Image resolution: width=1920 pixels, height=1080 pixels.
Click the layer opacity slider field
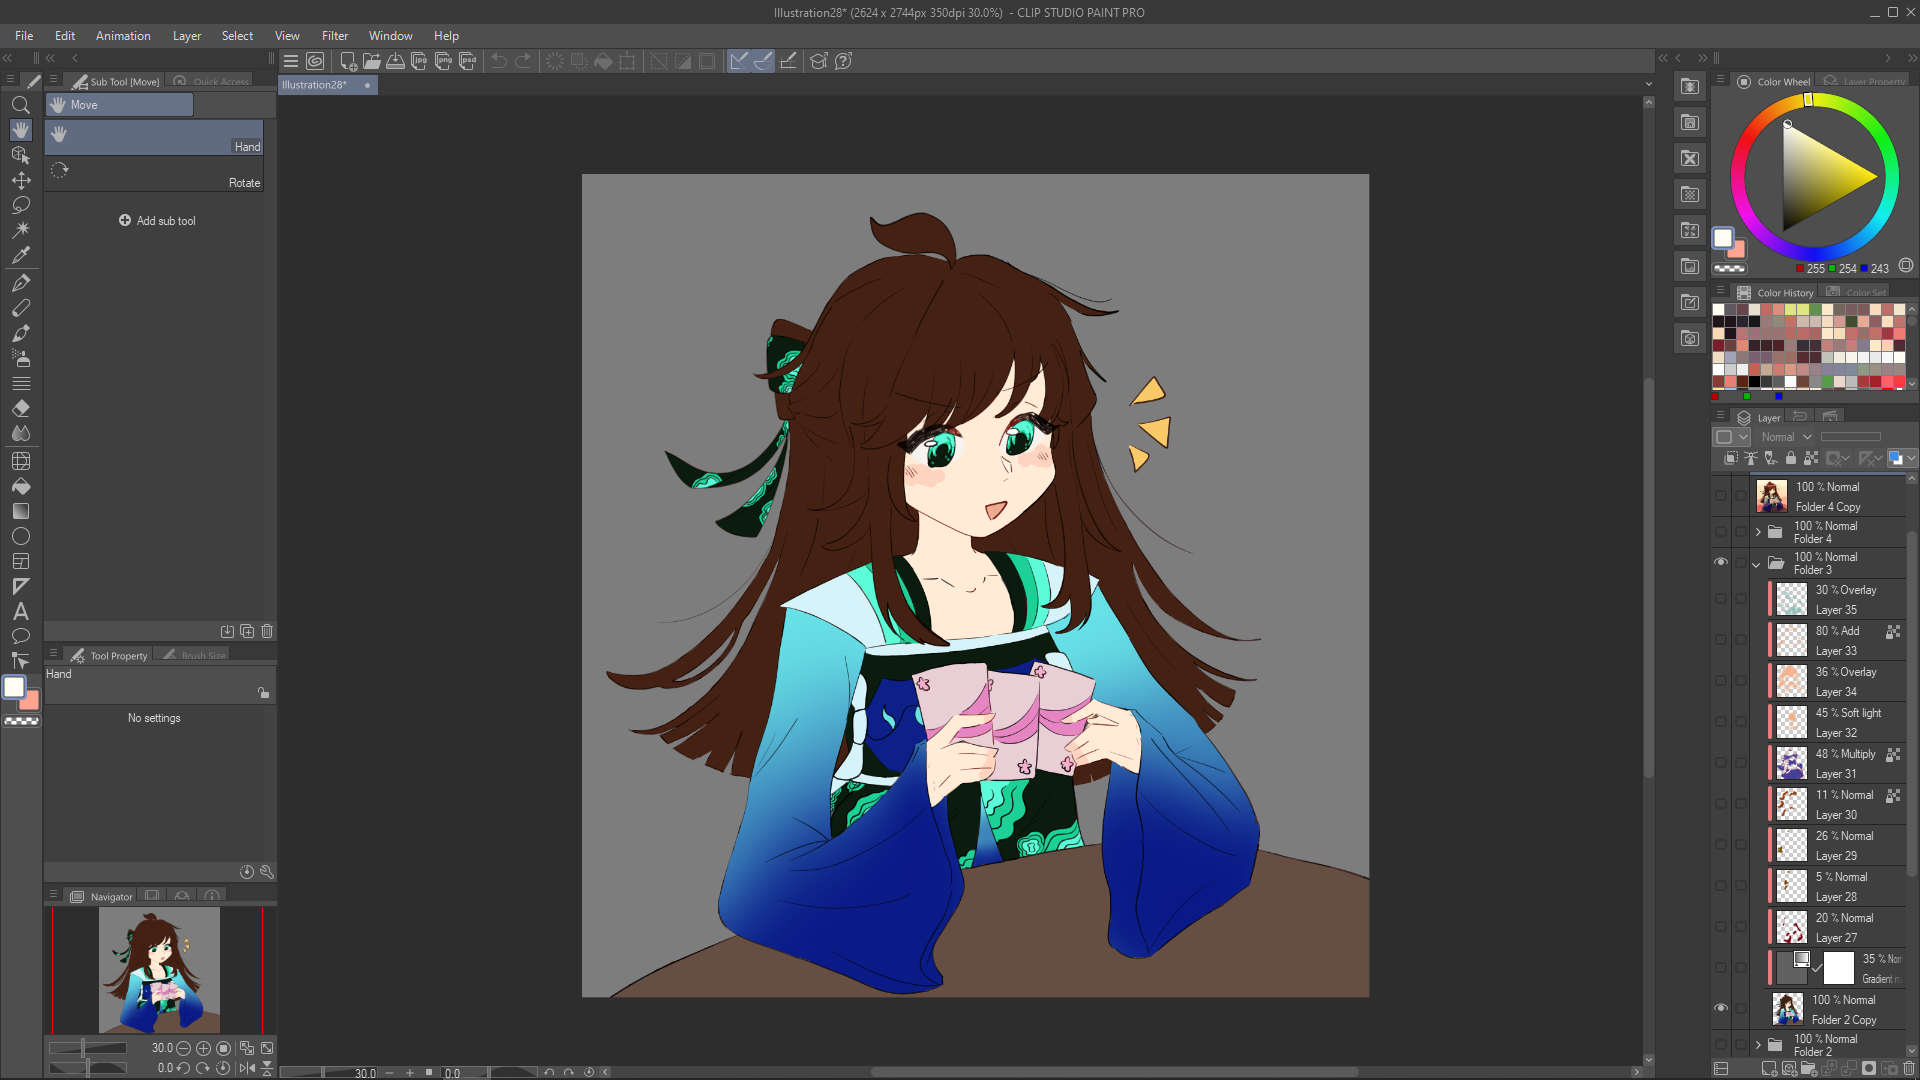(x=1850, y=437)
